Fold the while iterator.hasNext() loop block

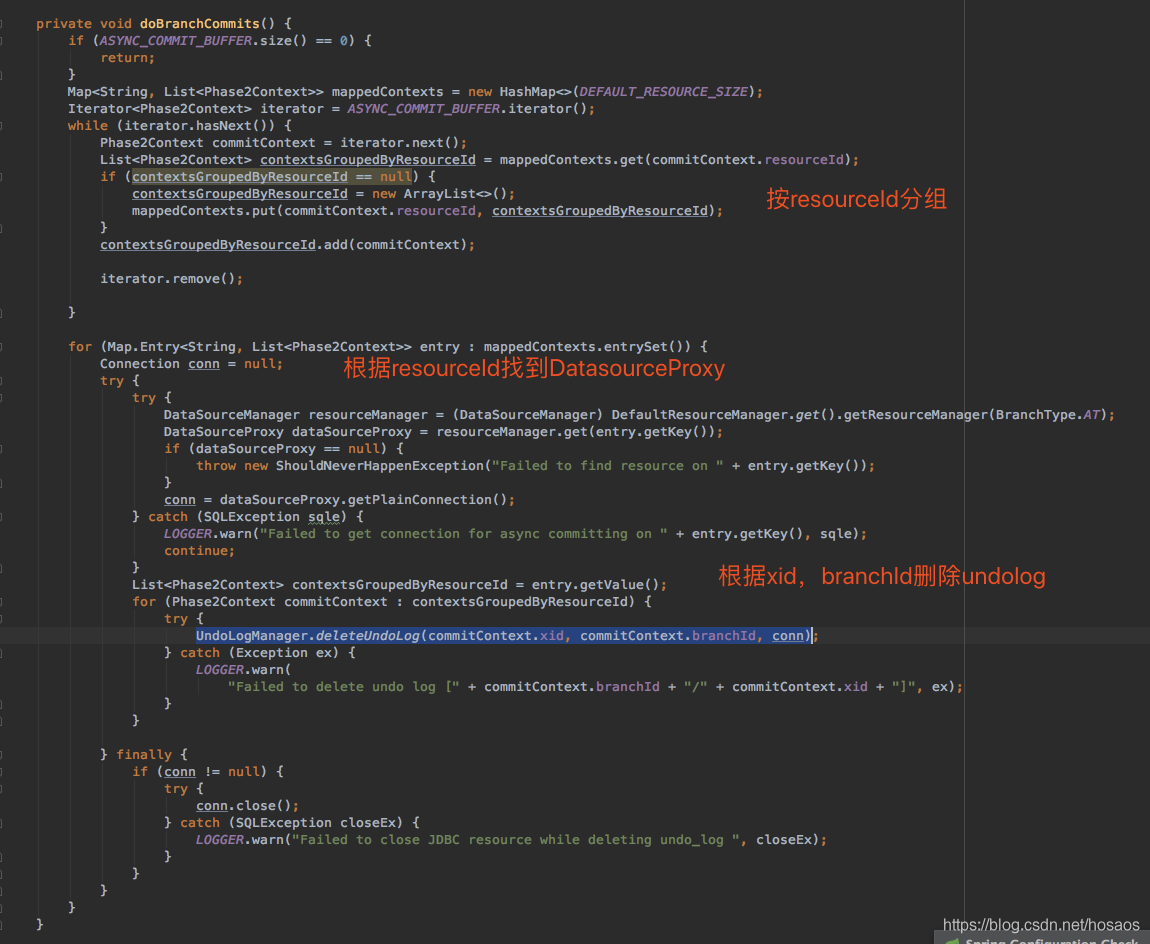pos(3,125)
